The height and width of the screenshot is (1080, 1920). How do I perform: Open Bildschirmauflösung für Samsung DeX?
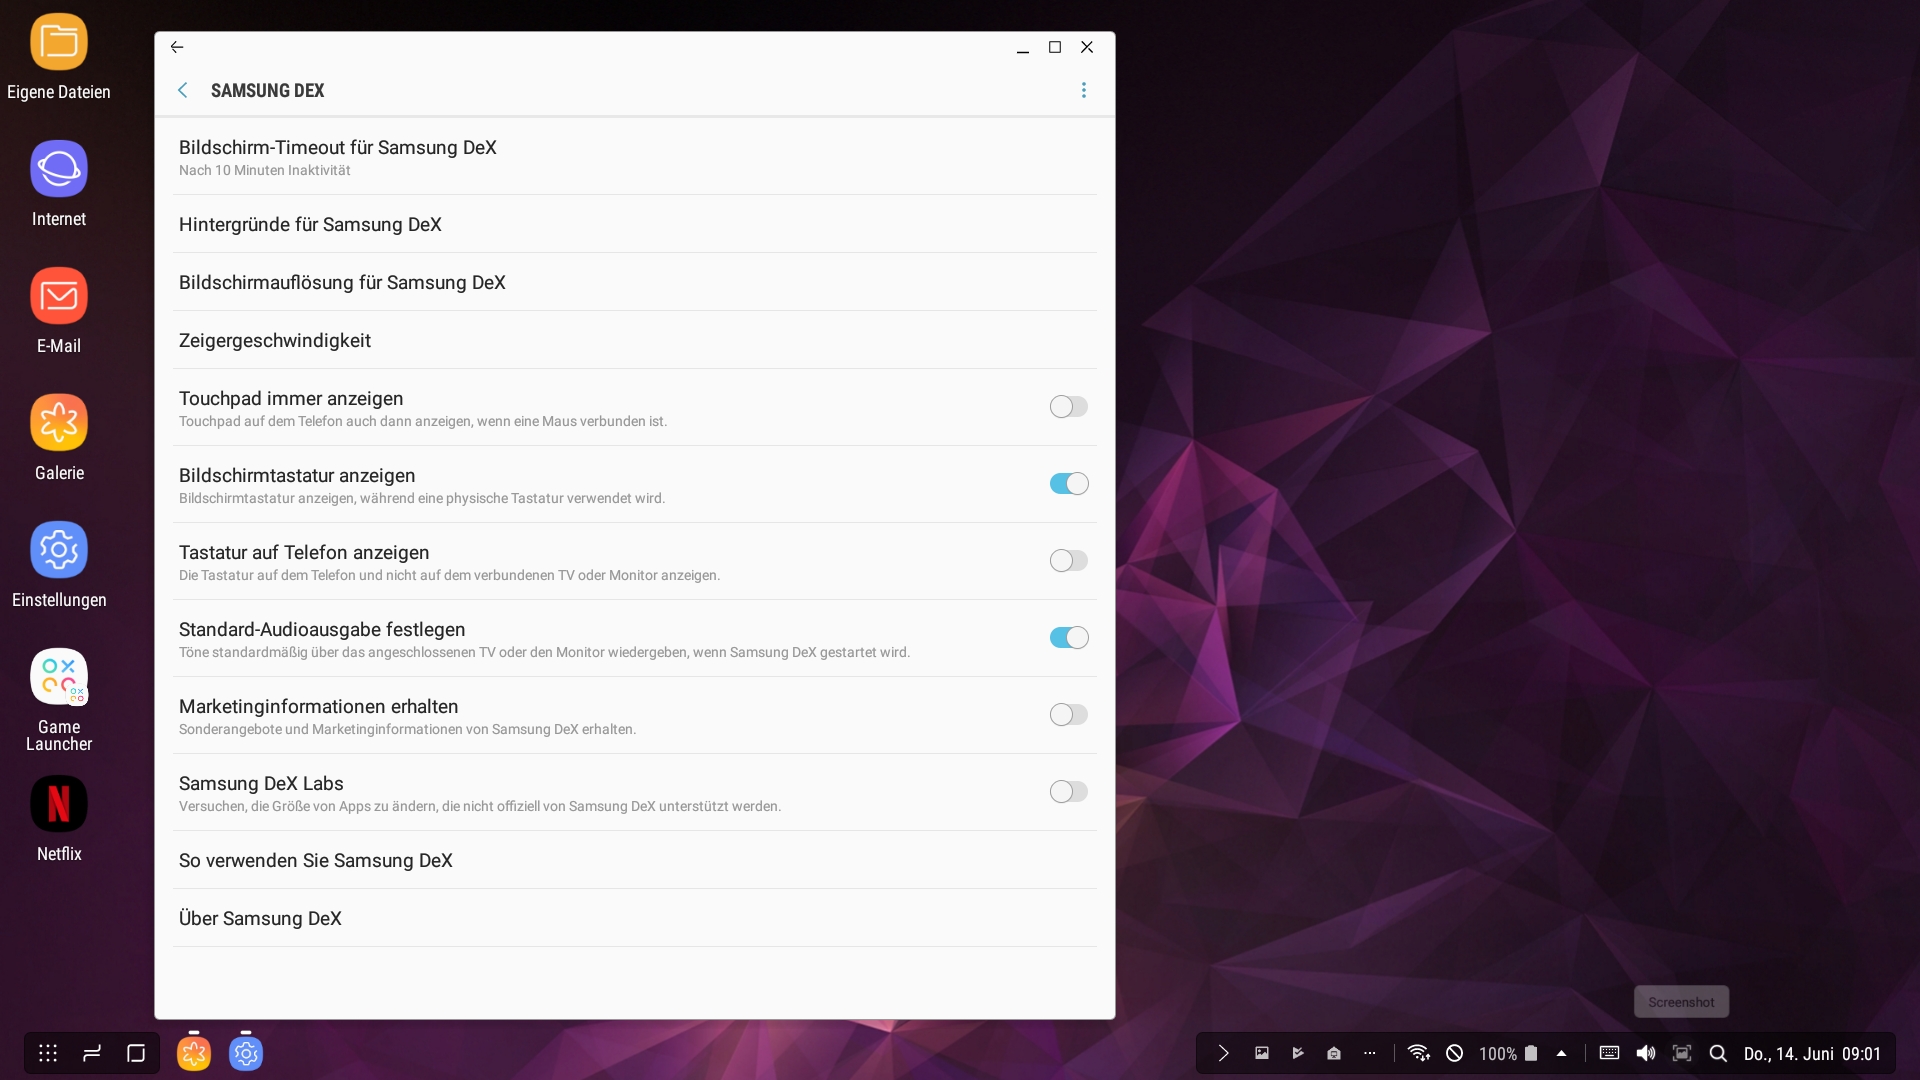[635, 282]
